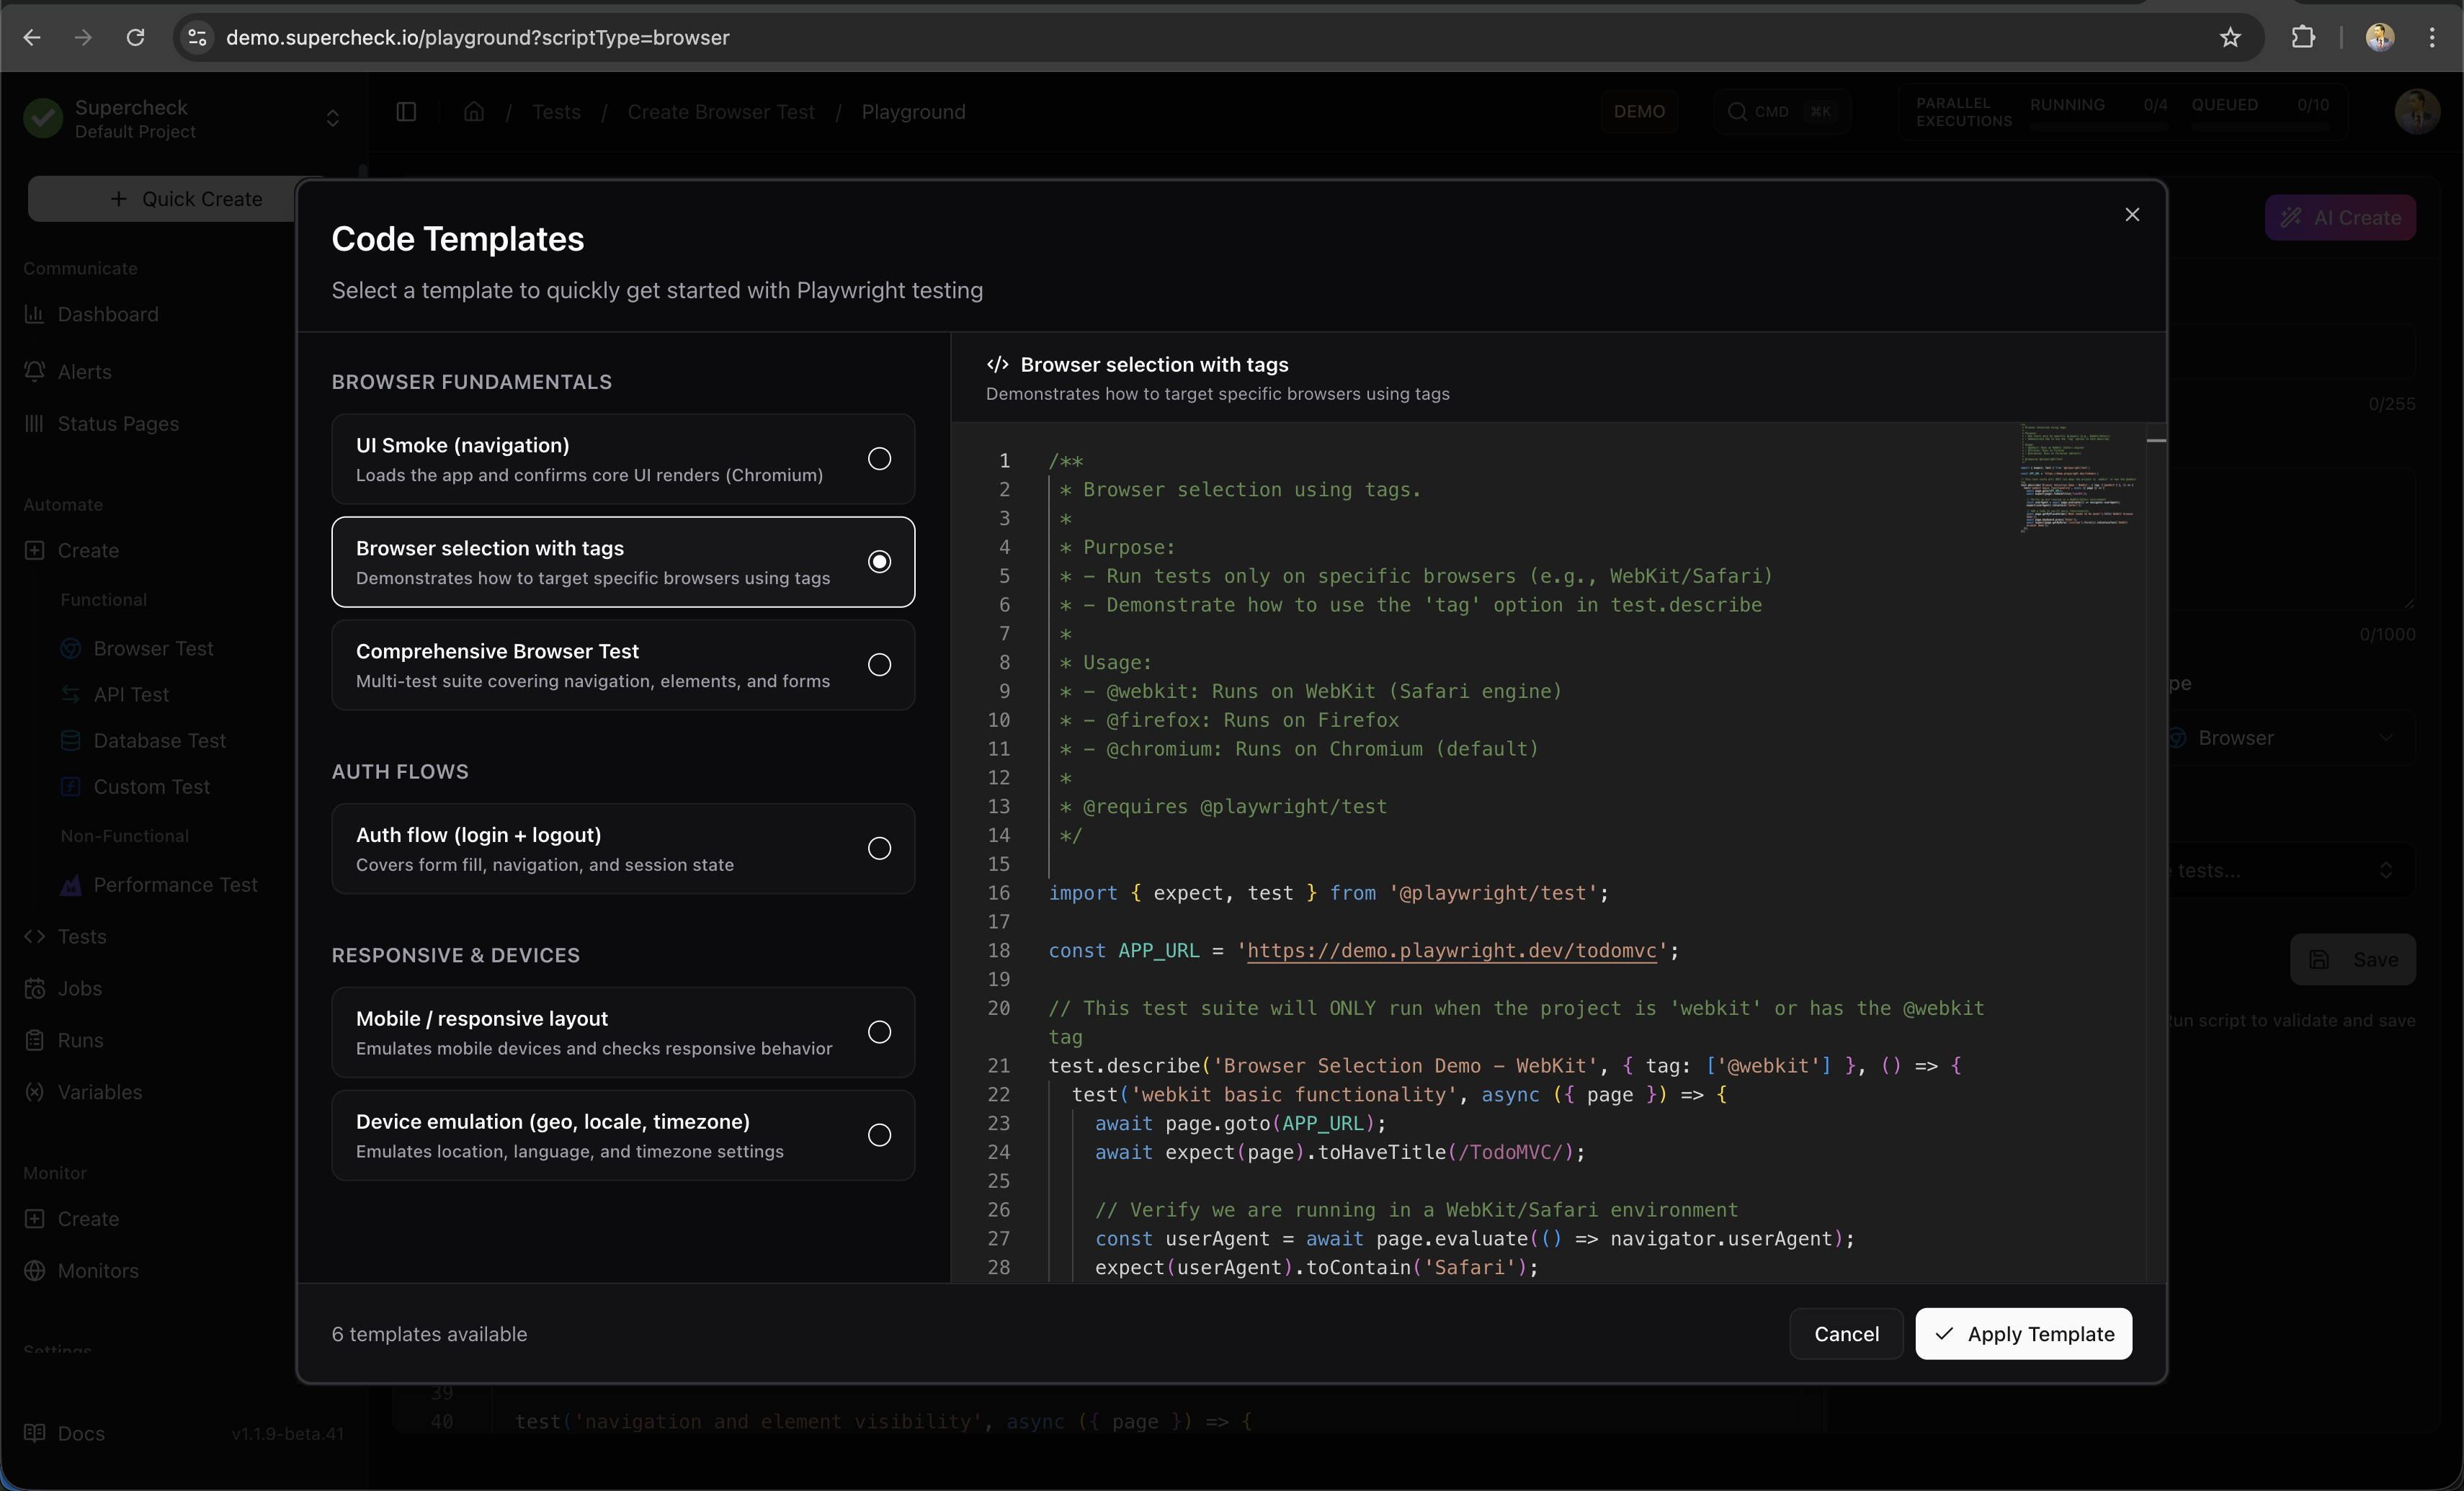
Task: Go to the Playground breadcrumb tab
Action: pos(913,112)
